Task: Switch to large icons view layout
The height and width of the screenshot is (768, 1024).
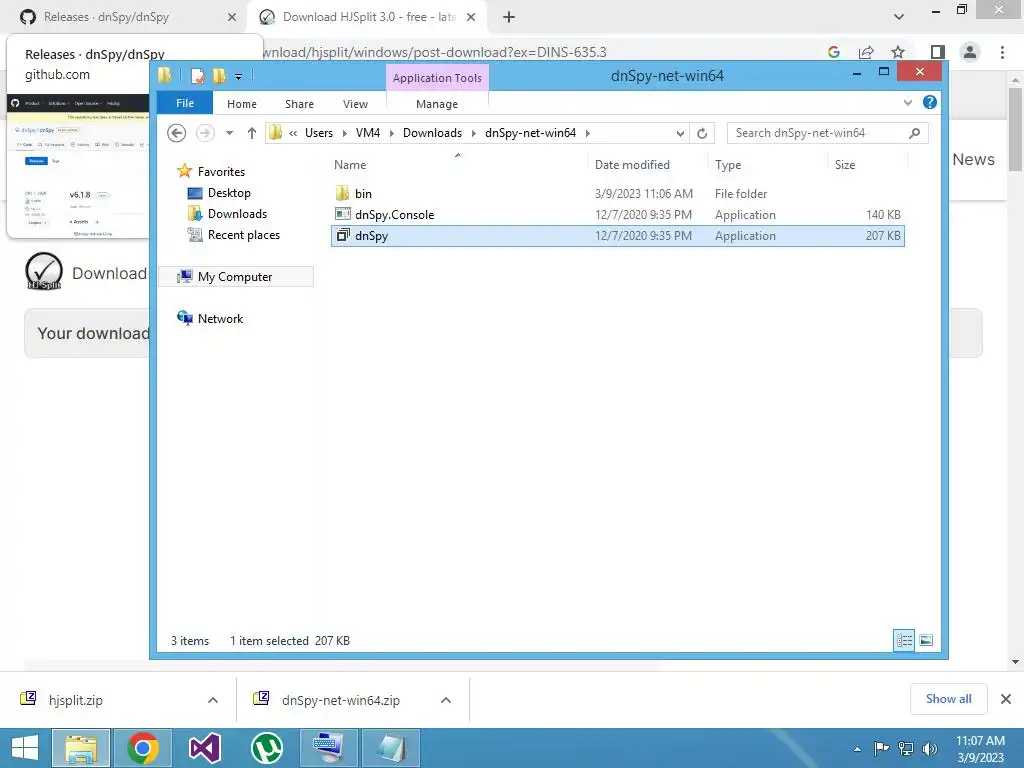Action: tap(926, 641)
